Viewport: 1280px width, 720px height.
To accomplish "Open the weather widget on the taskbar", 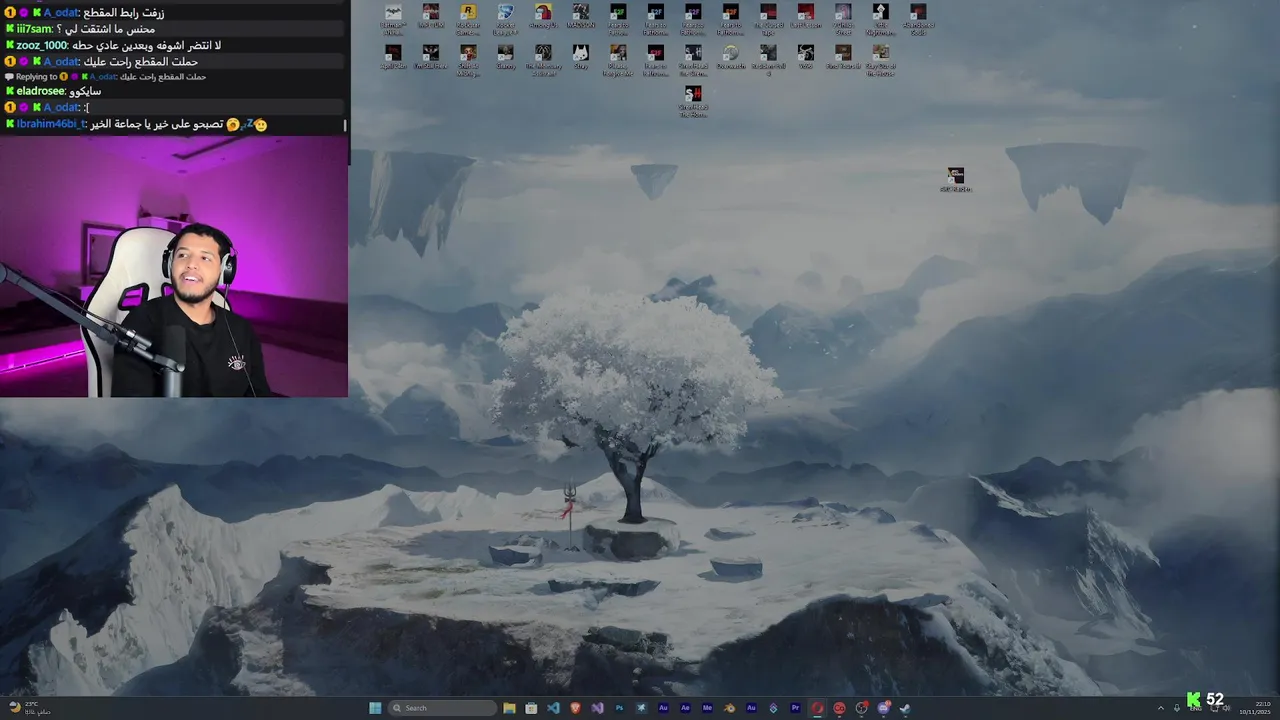I will point(28,708).
